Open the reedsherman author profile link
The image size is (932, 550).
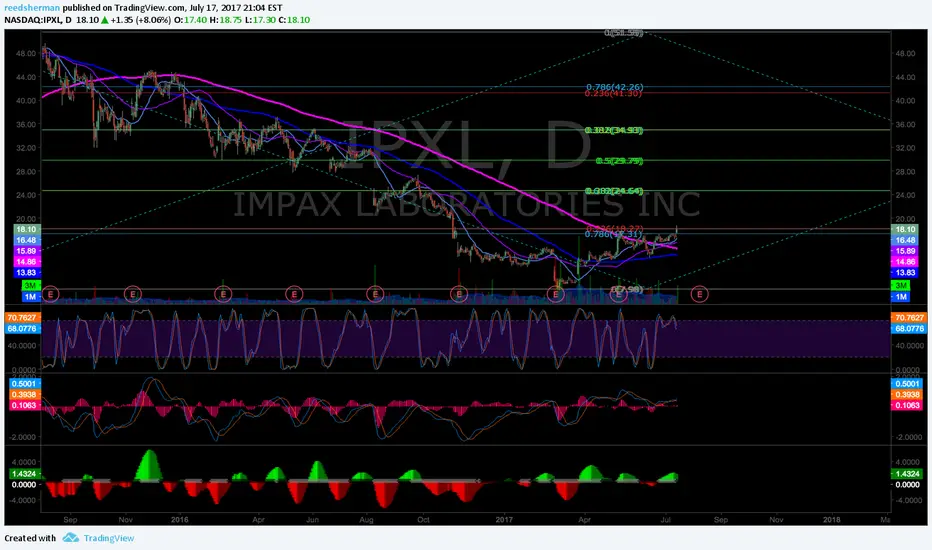click(x=32, y=8)
